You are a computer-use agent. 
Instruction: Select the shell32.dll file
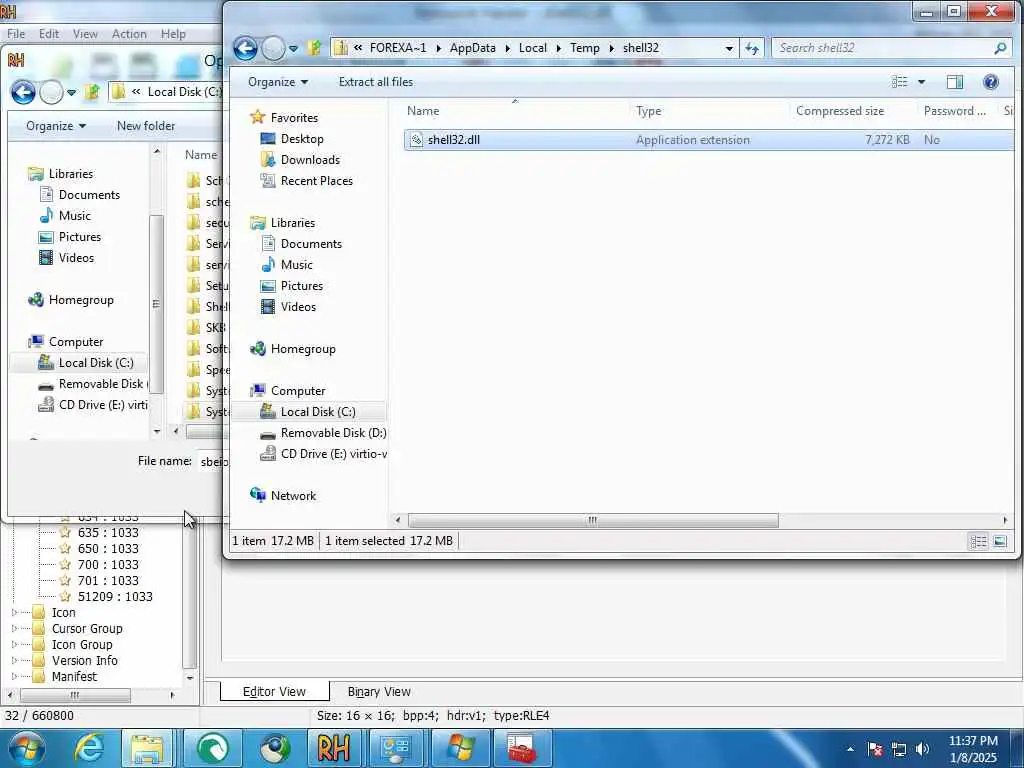pos(709,140)
